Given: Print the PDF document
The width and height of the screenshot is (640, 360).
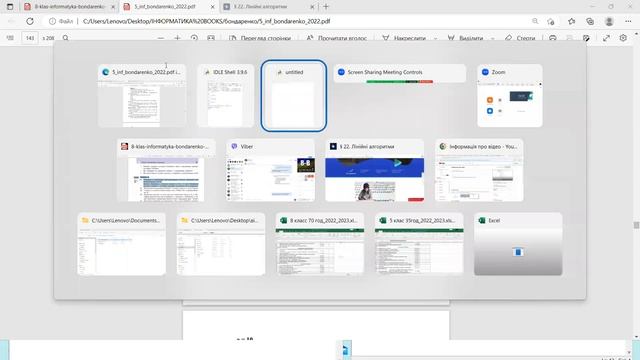Looking at the screenshot, I should click(x=553, y=38).
